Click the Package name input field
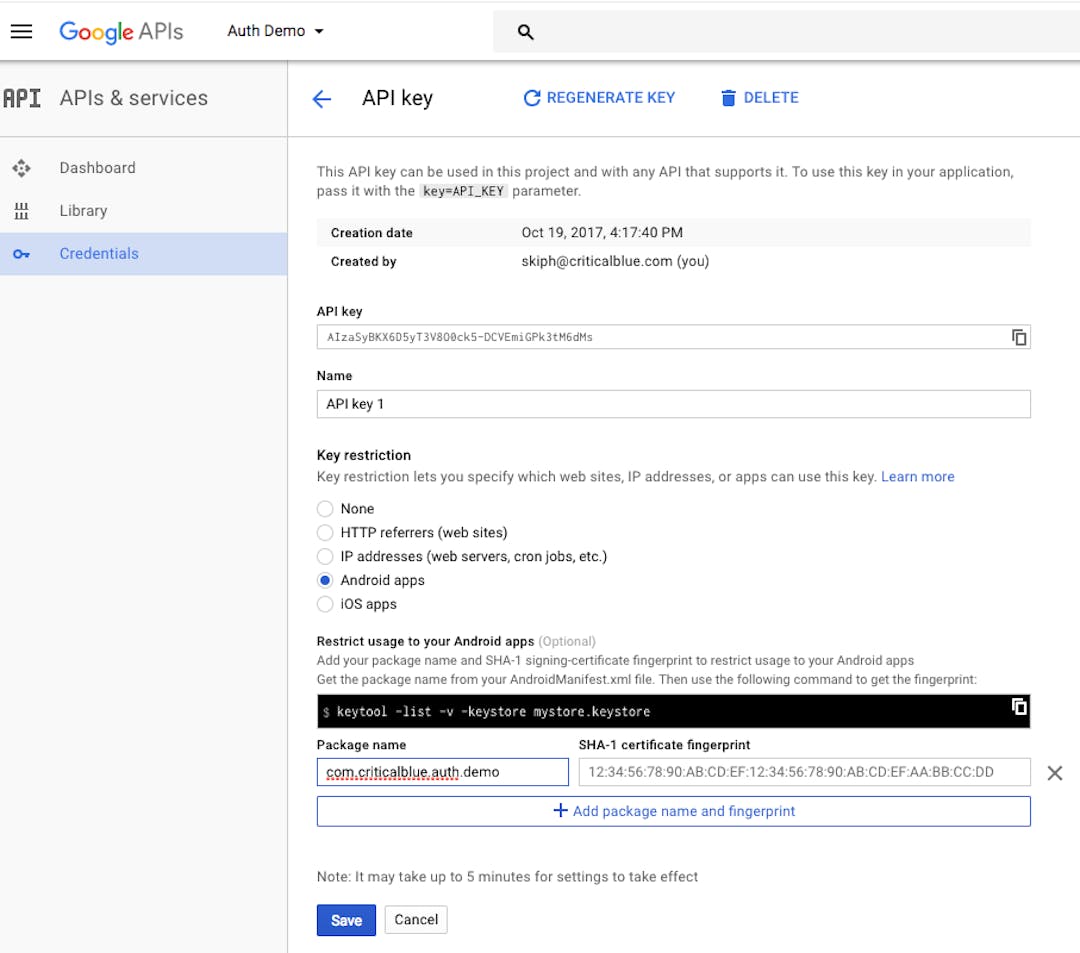1080x953 pixels. click(x=442, y=772)
